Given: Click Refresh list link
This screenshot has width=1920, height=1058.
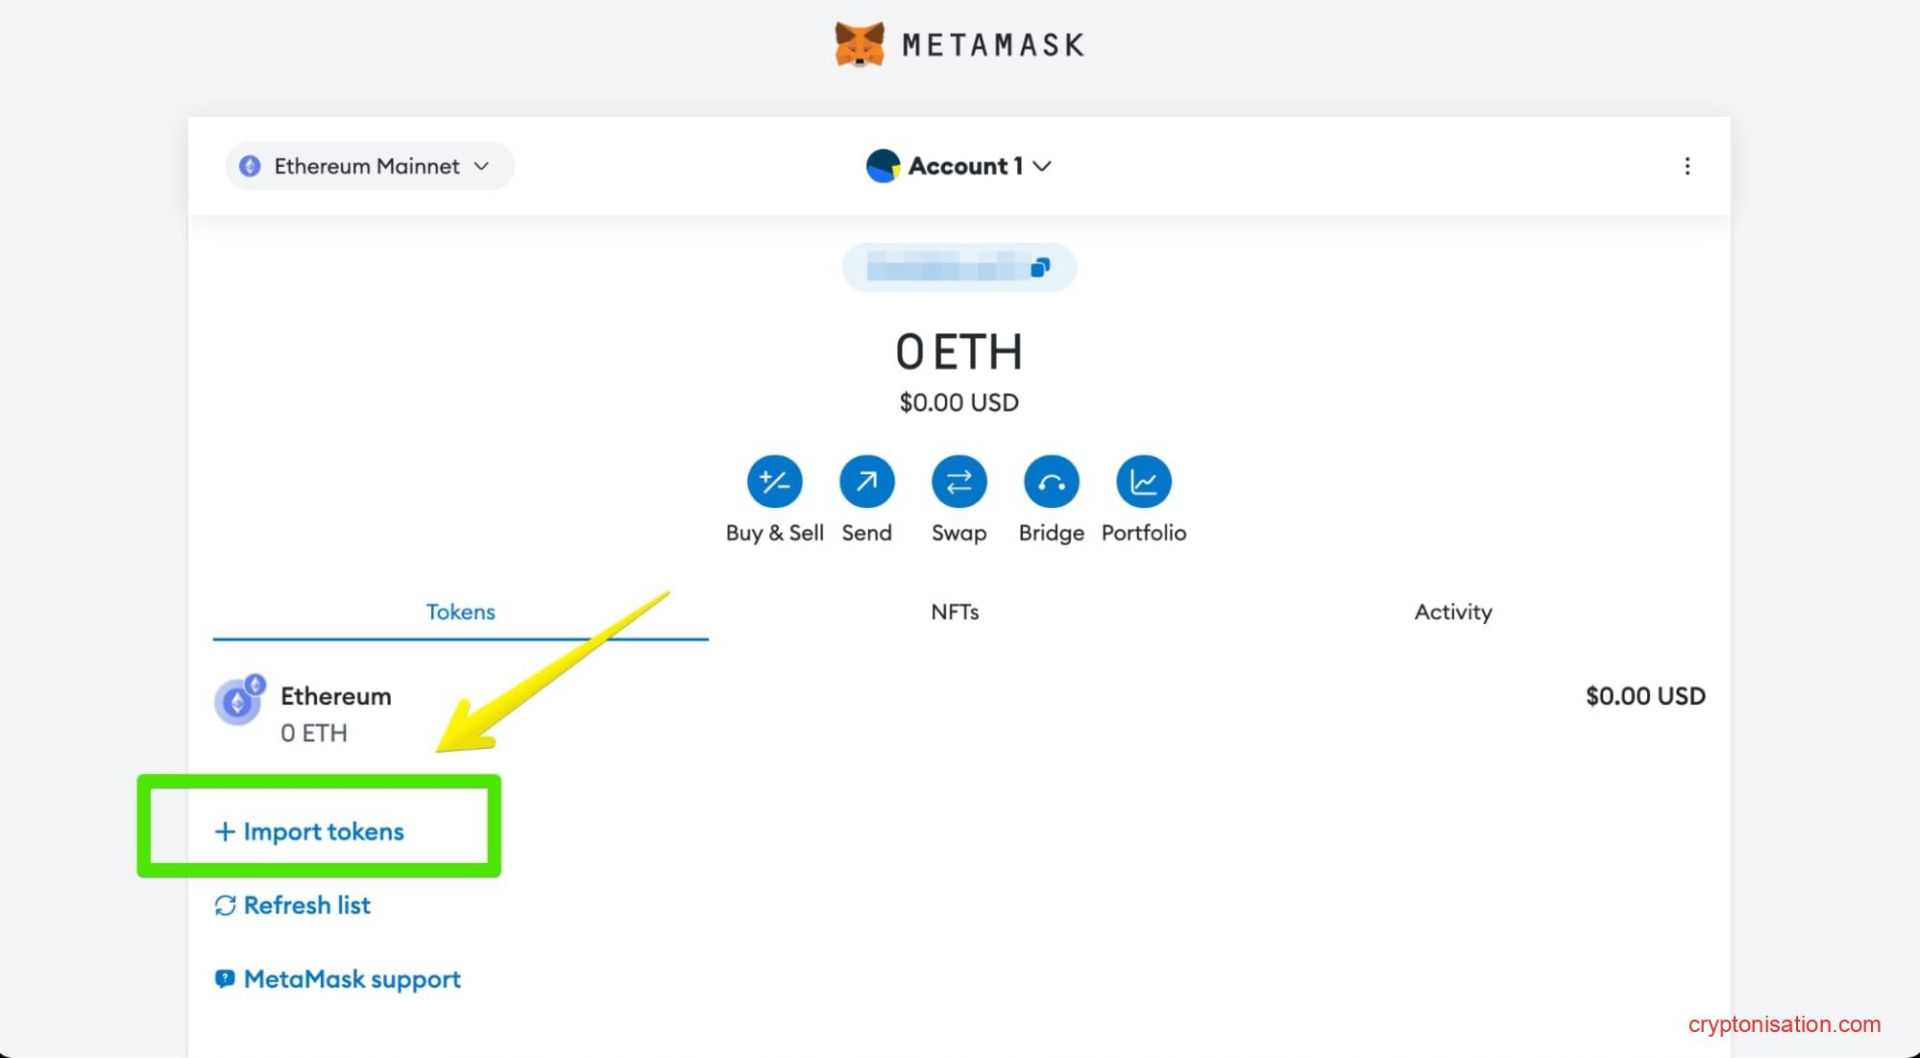Looking at the screenshot, I should pyautogui.click(x=293, y=905).
